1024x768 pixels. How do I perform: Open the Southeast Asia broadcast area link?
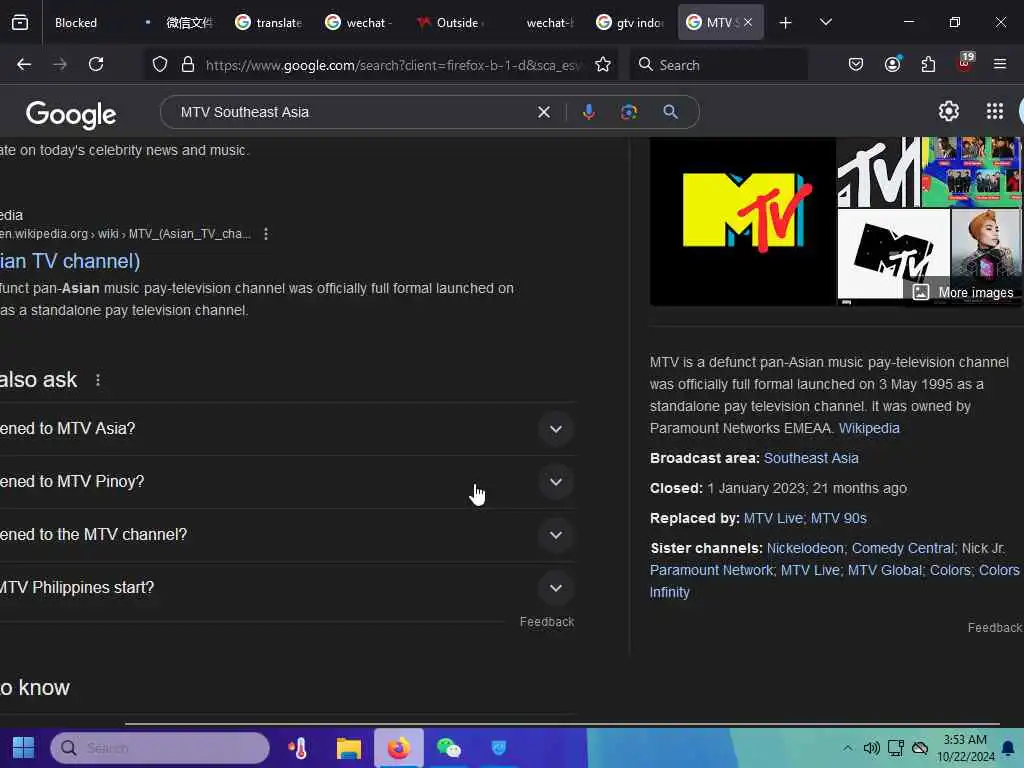(x=811, y=458)
